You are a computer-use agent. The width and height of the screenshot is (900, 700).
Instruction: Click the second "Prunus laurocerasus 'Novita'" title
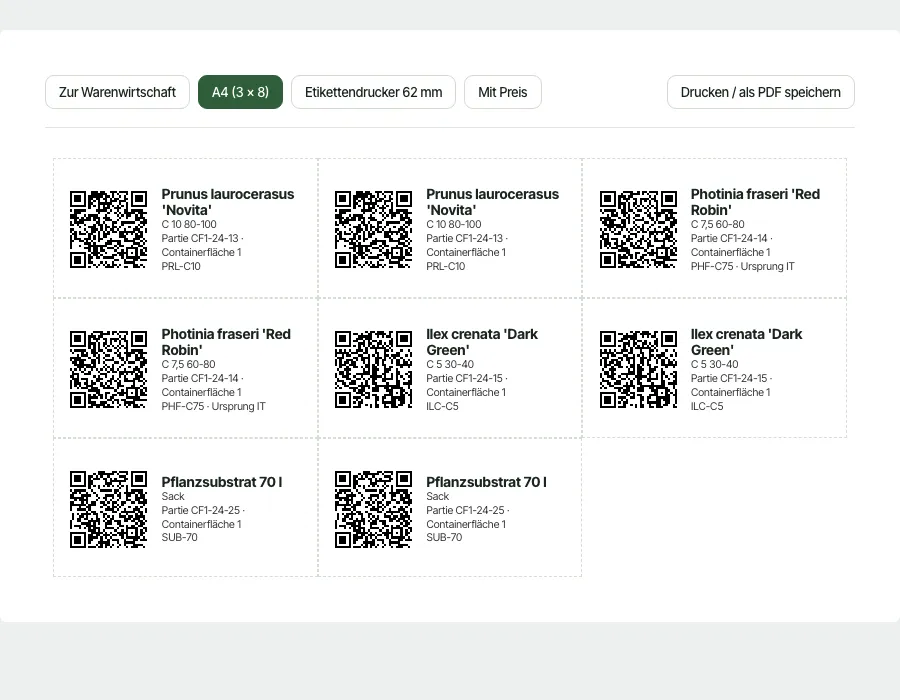[x=492, y=202]
